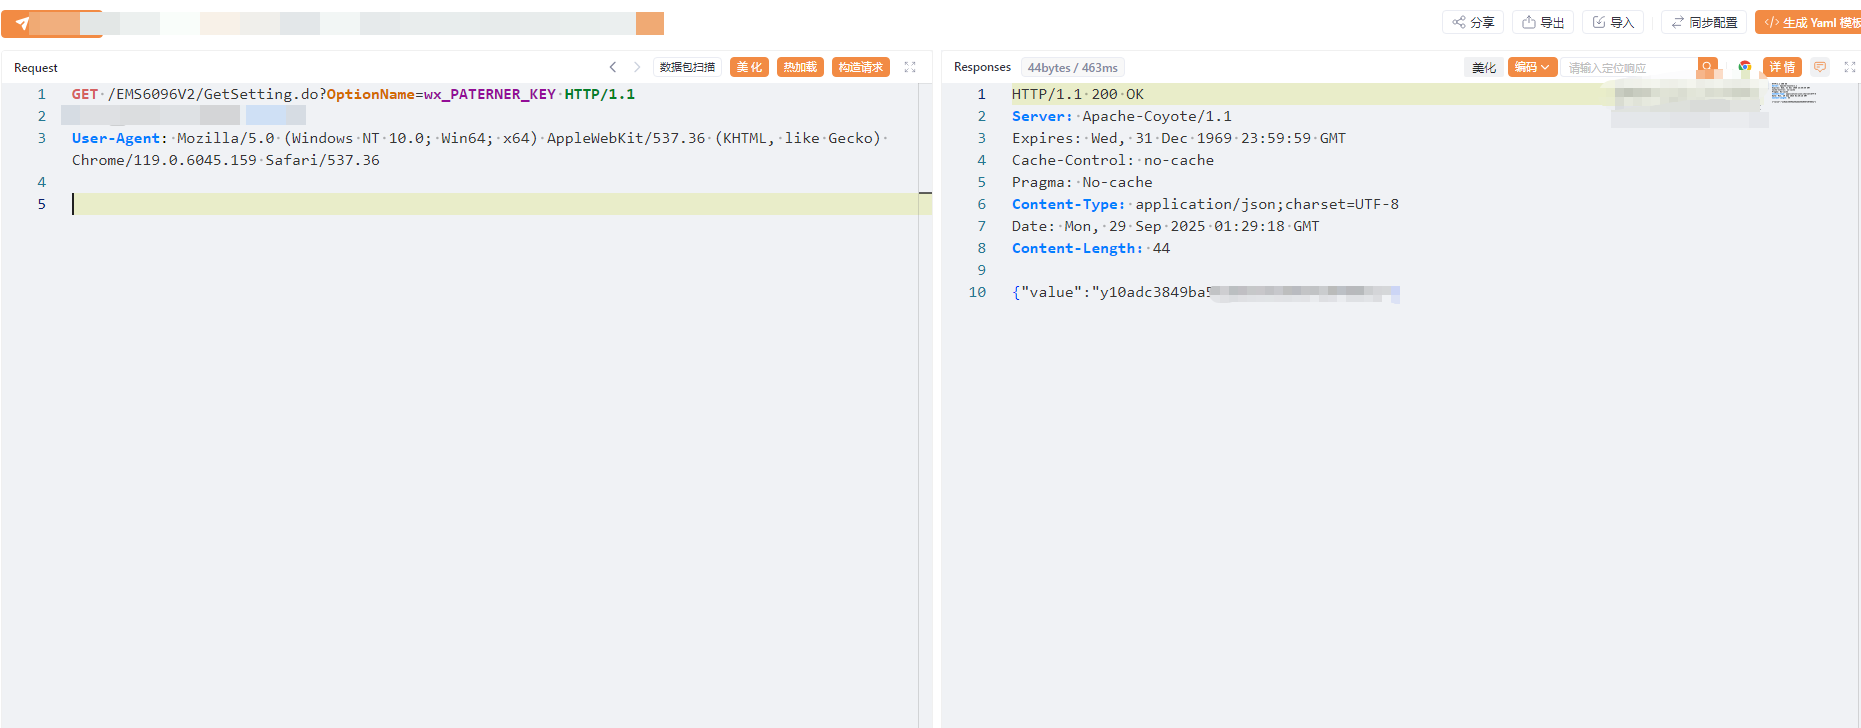Click the User-Agent header name in request

pos(116,138)
